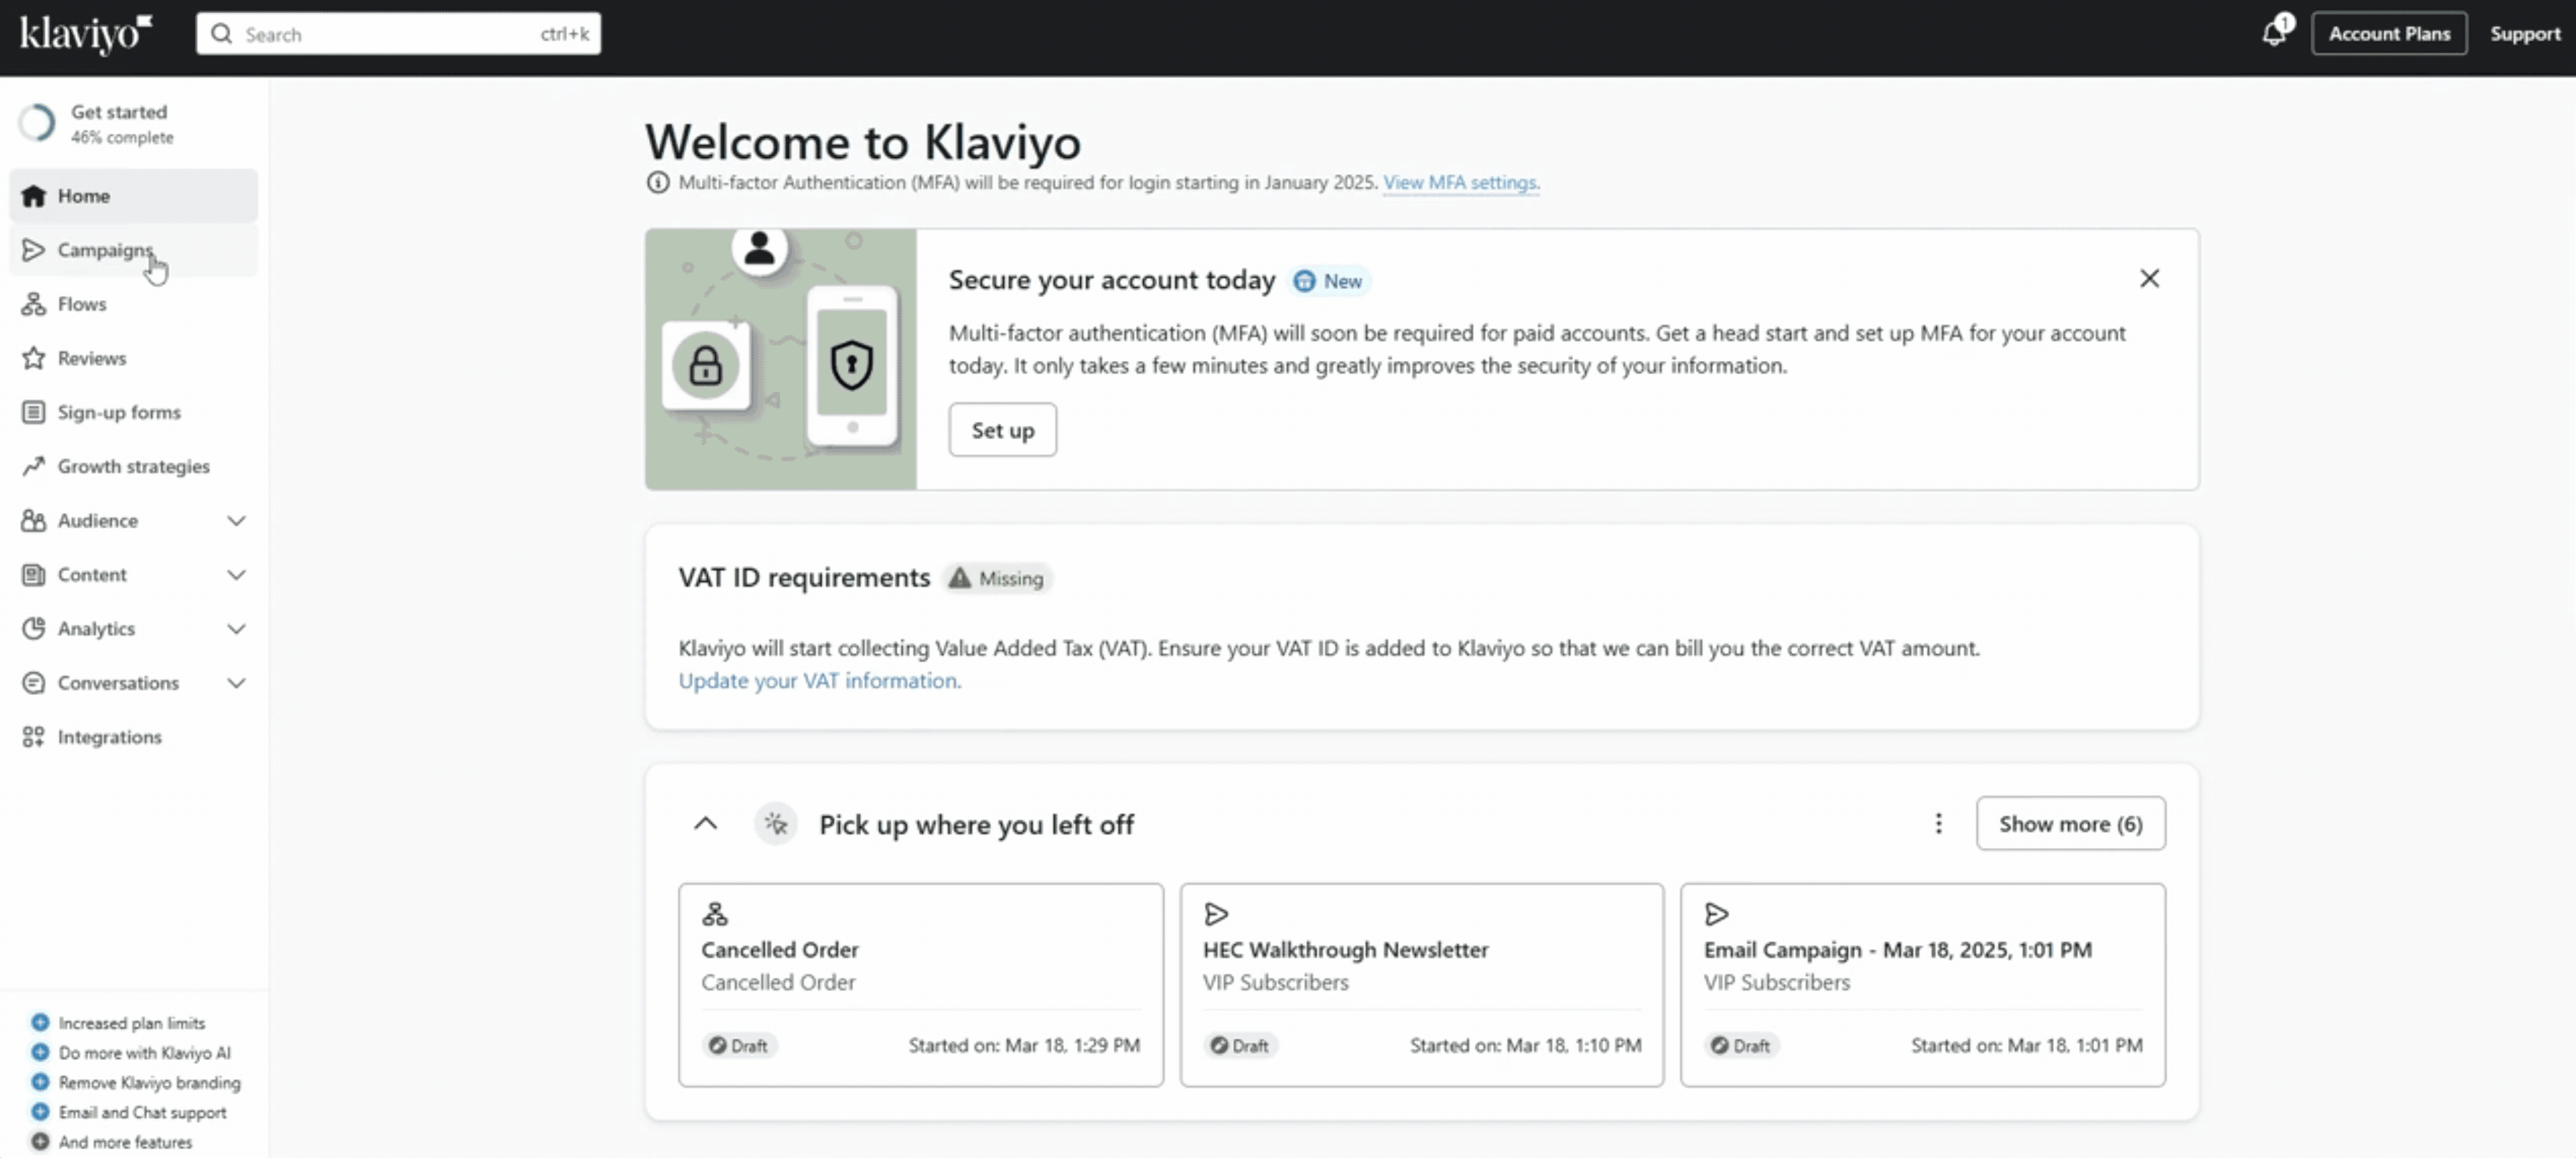Image resolution: width=2576 pixels, height=1158 pixels.
Task: Open the three-dot menu near Show more
Action: (1938, 823)
